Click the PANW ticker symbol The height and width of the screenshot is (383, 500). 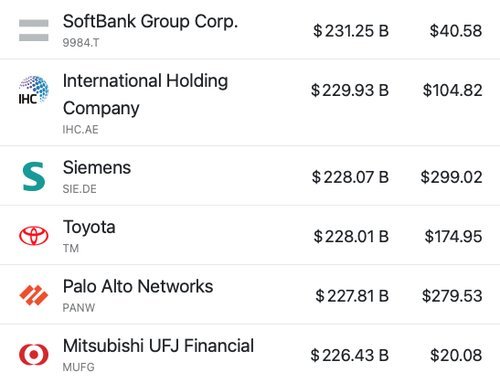tap(79, 307)
